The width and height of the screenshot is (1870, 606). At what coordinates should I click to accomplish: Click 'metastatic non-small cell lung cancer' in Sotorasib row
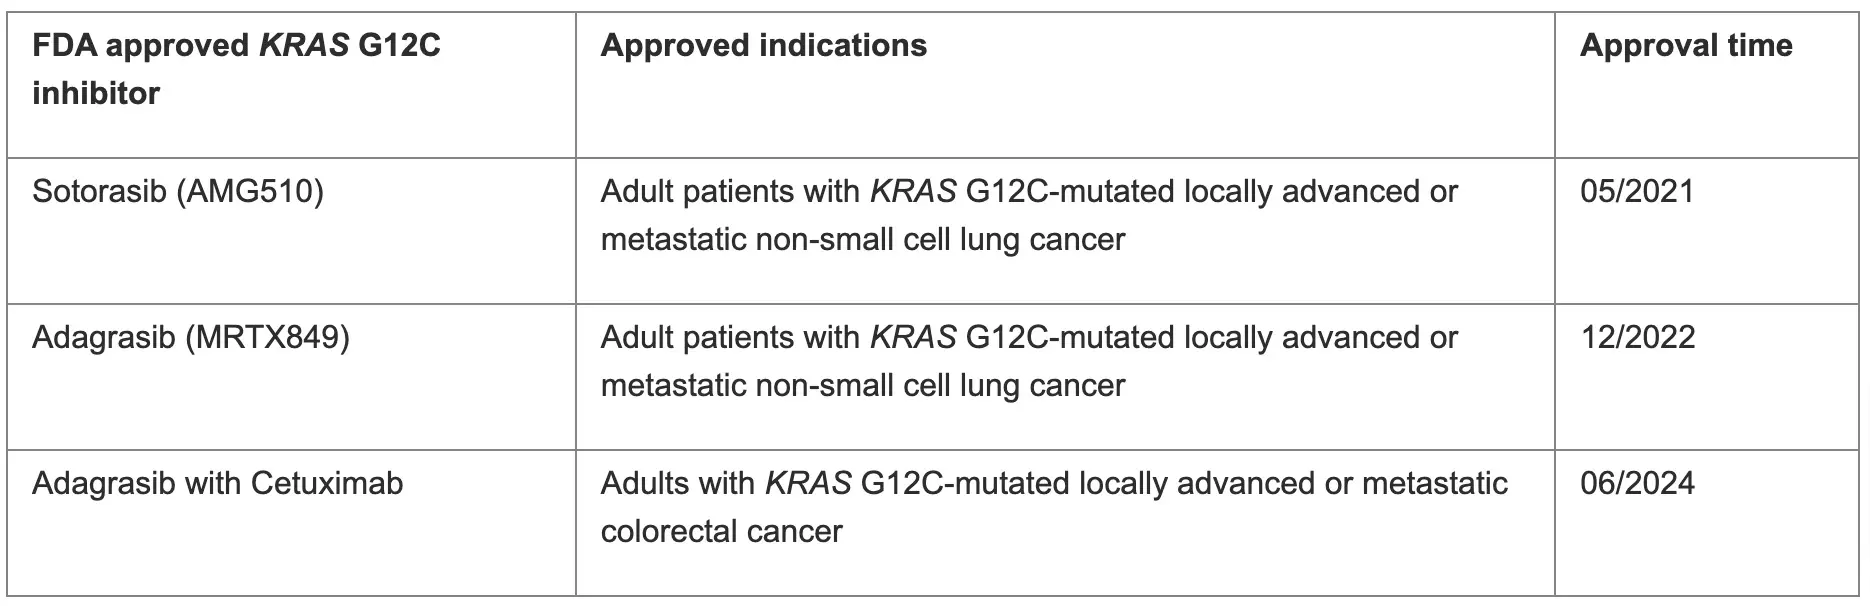pyautogui.click(x=863, y=240)
